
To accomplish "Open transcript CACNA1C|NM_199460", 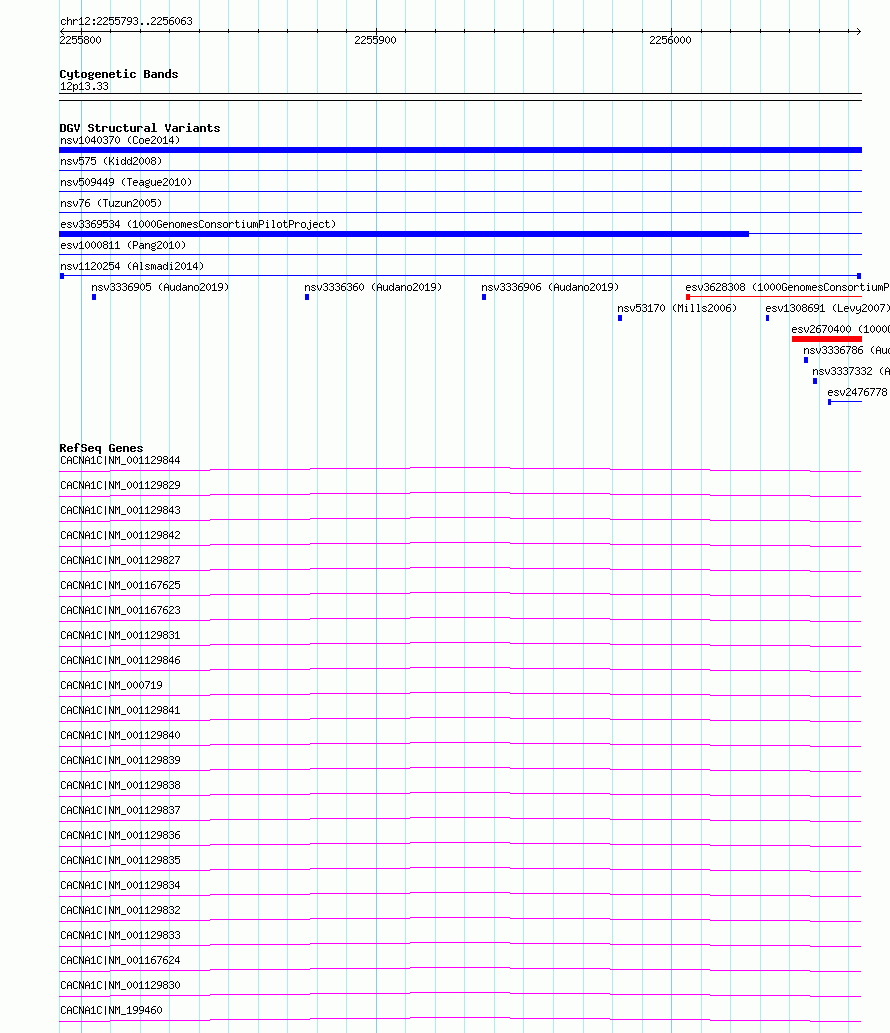I will (x=111, y=1011).
